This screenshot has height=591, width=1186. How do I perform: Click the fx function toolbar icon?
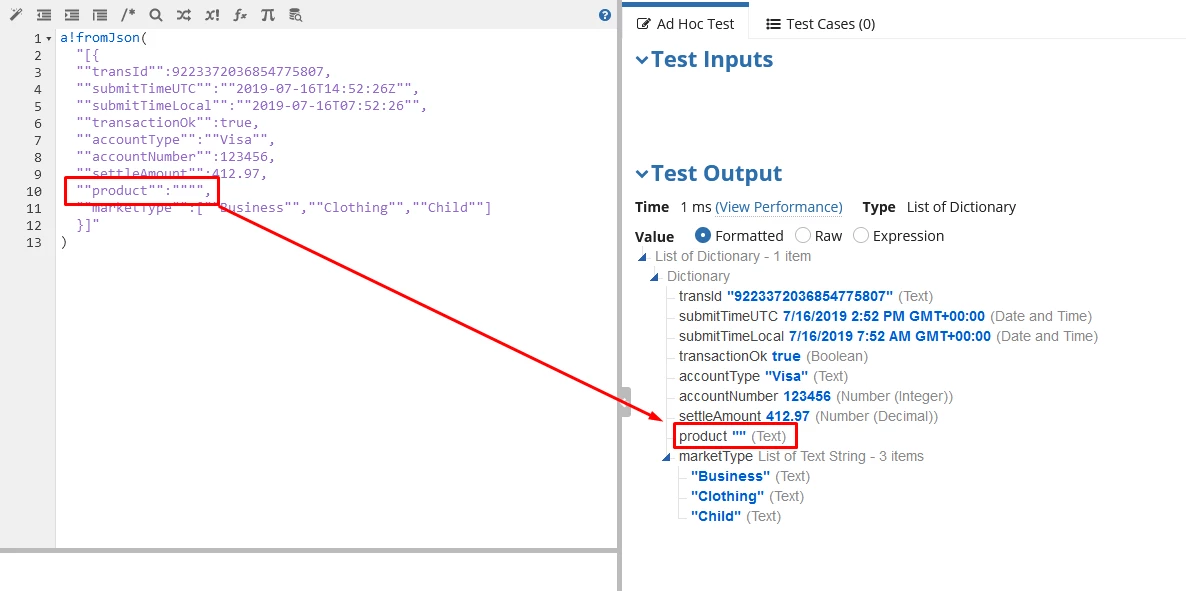[x=240, y=14]
